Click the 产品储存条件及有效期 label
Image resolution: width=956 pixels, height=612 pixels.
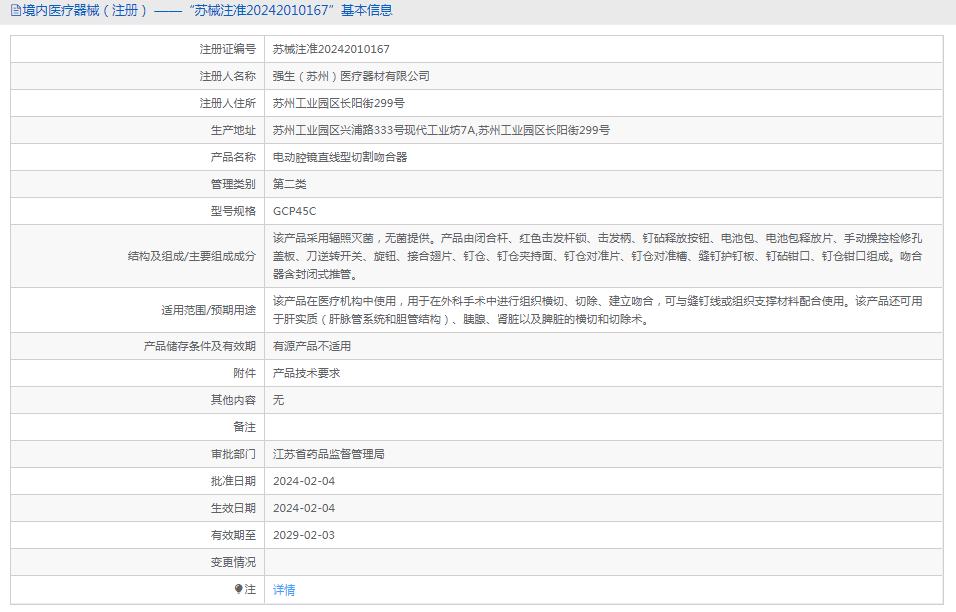coord(199,346)
